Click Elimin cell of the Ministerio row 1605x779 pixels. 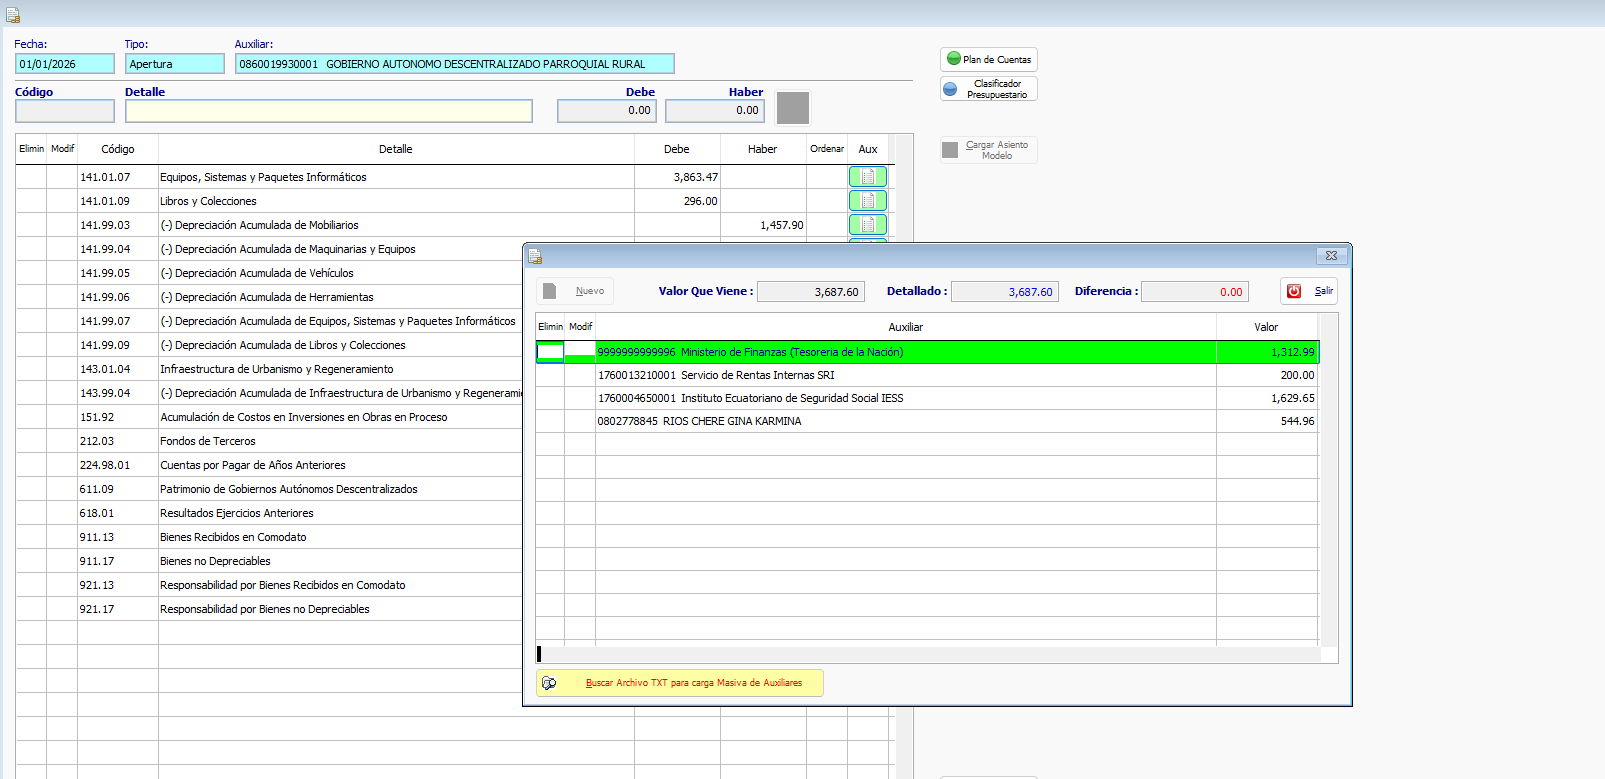(550, 352)
